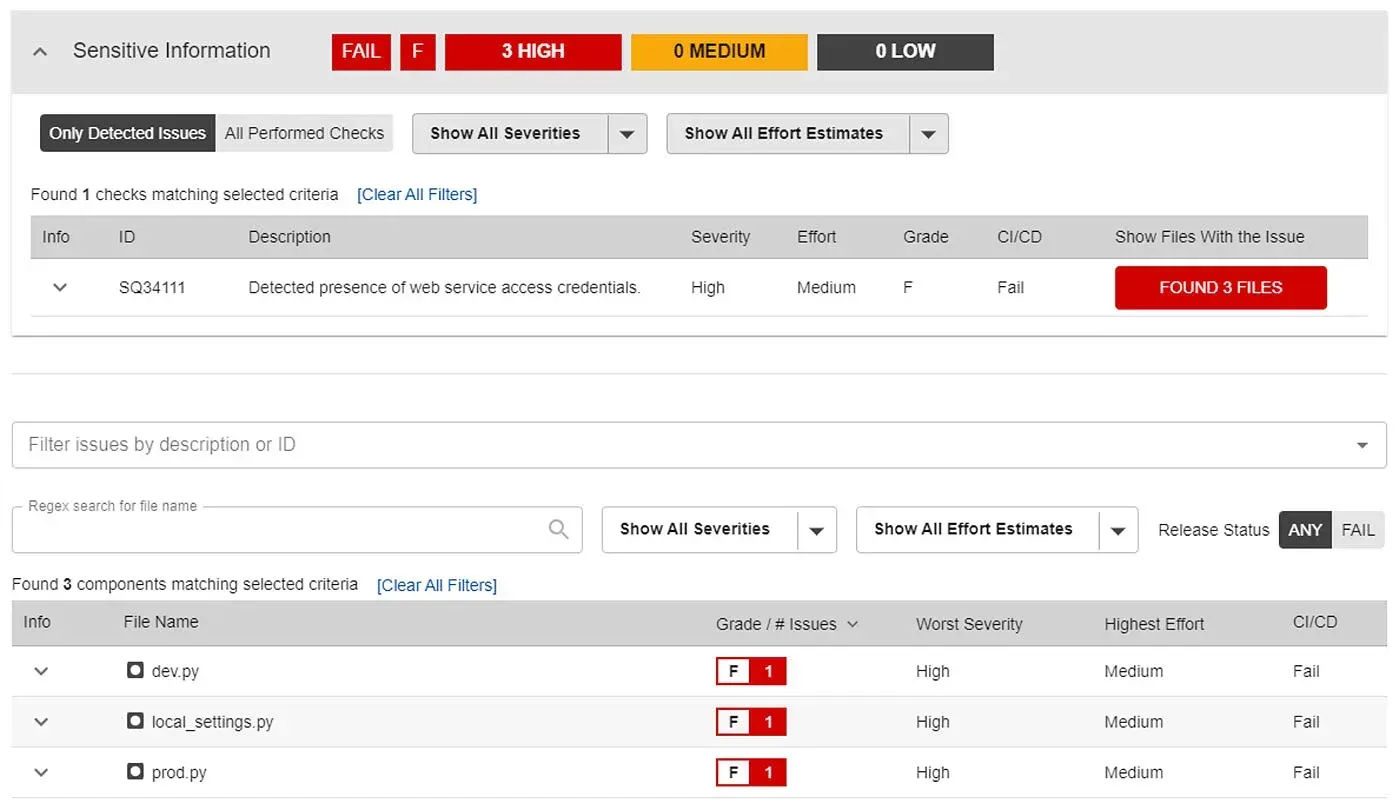Set Release Status to FAIL
1400x810 pixels.
click(1358, 530)
